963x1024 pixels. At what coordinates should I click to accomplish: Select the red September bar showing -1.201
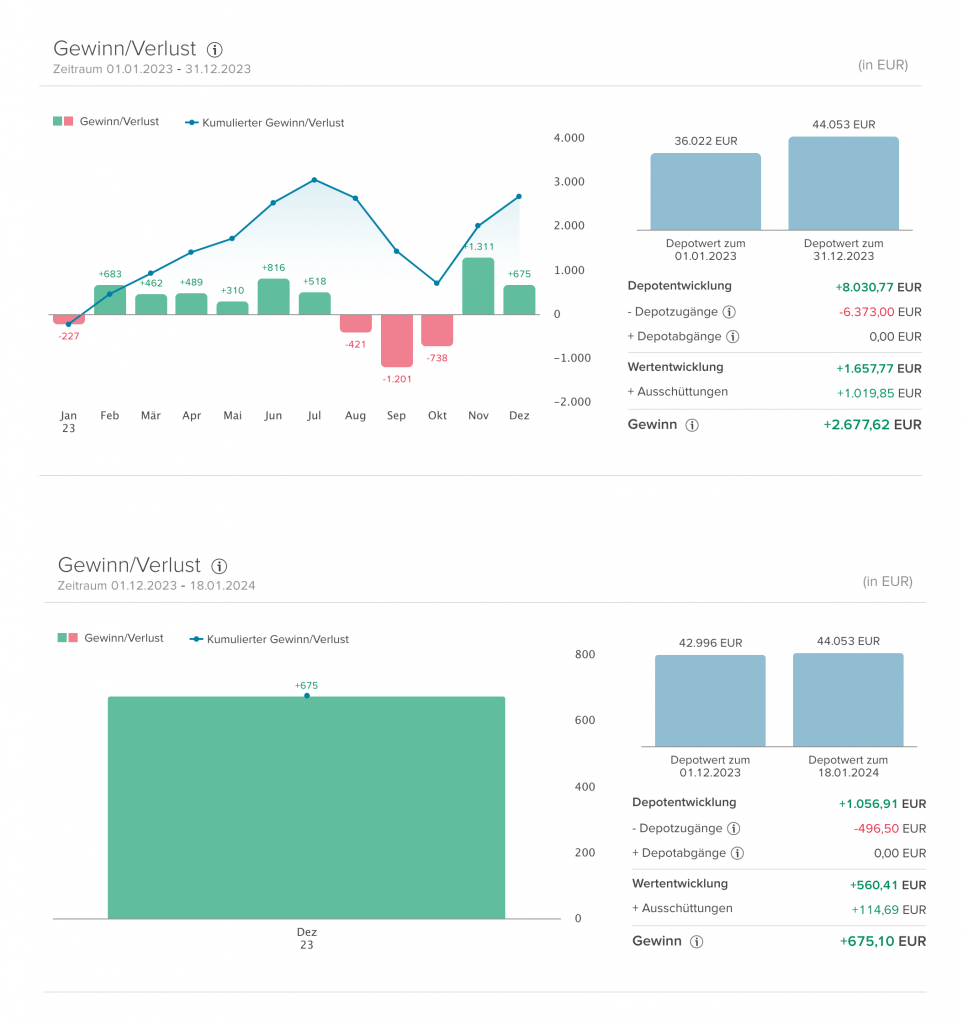click(x=396, y=341)
